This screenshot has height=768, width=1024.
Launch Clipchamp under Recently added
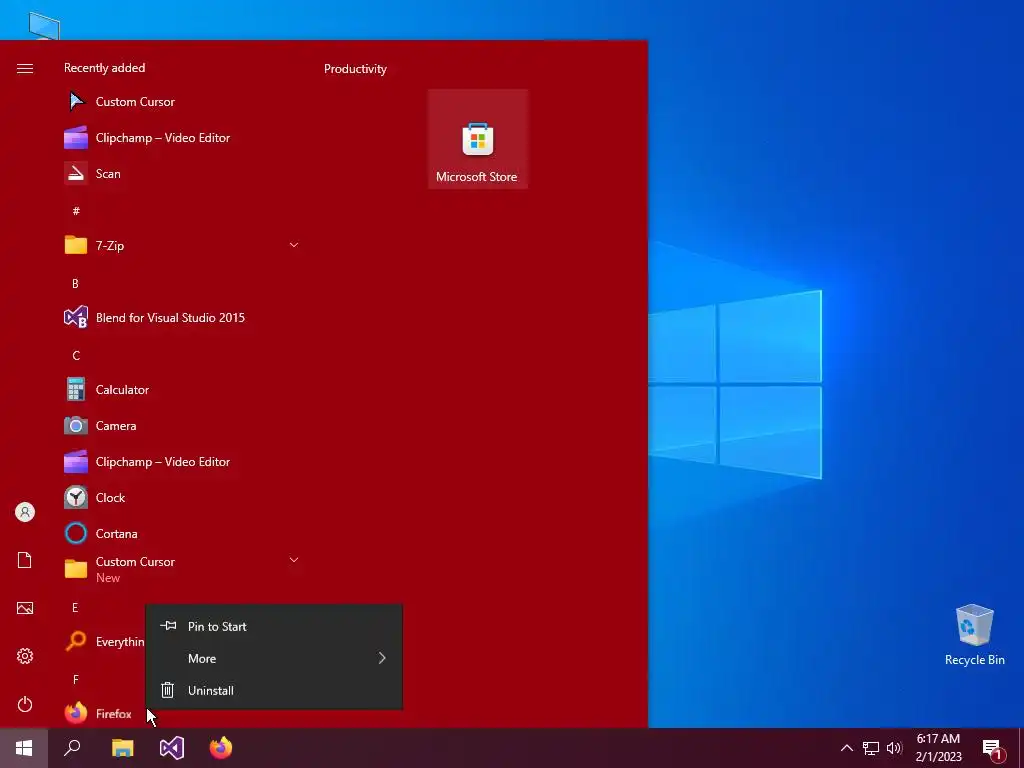click(182, 138)
